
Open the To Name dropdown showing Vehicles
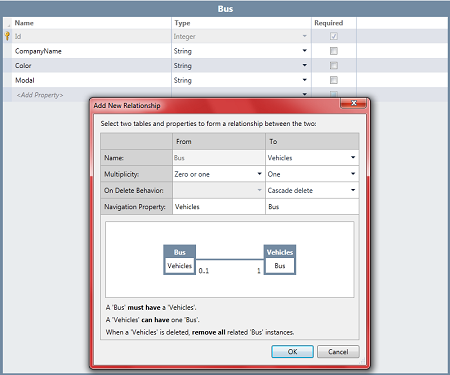(353, 157)
